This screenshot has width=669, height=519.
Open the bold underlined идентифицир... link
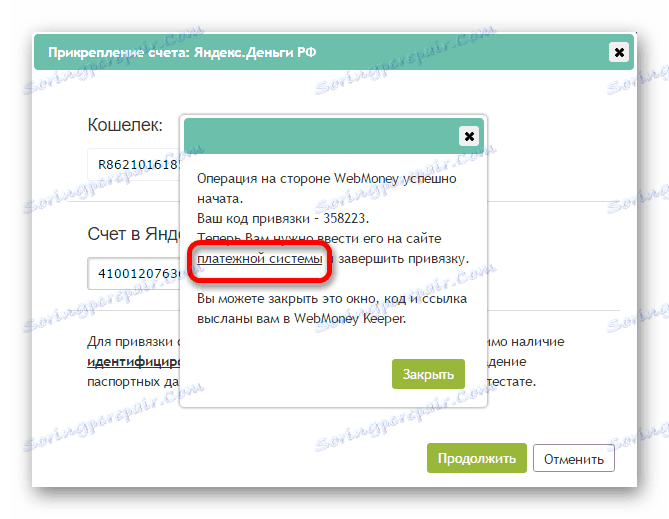(x=134, y=362)
